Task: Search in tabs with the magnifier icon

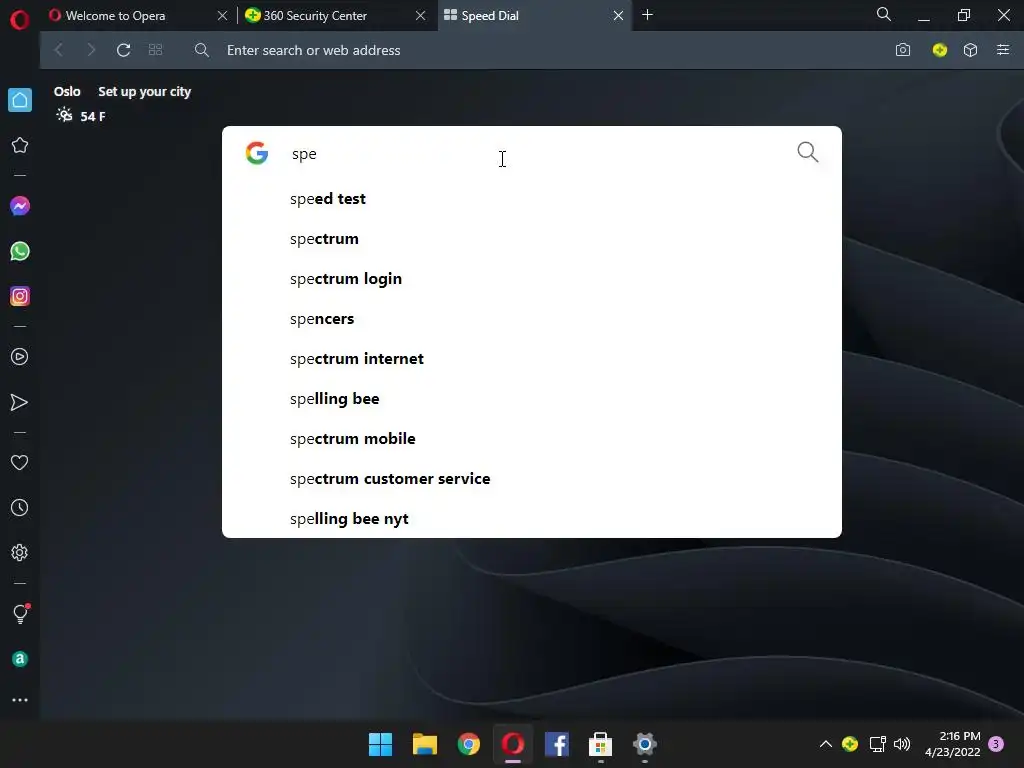Action: [884, 14]
